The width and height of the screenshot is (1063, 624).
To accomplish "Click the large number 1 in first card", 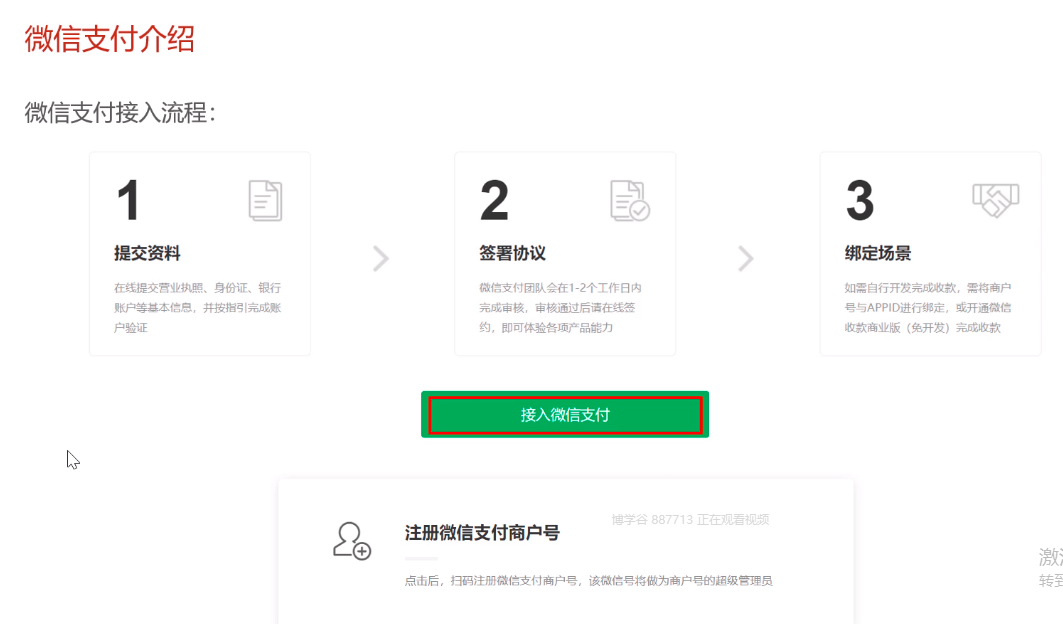I will [128, 200].
